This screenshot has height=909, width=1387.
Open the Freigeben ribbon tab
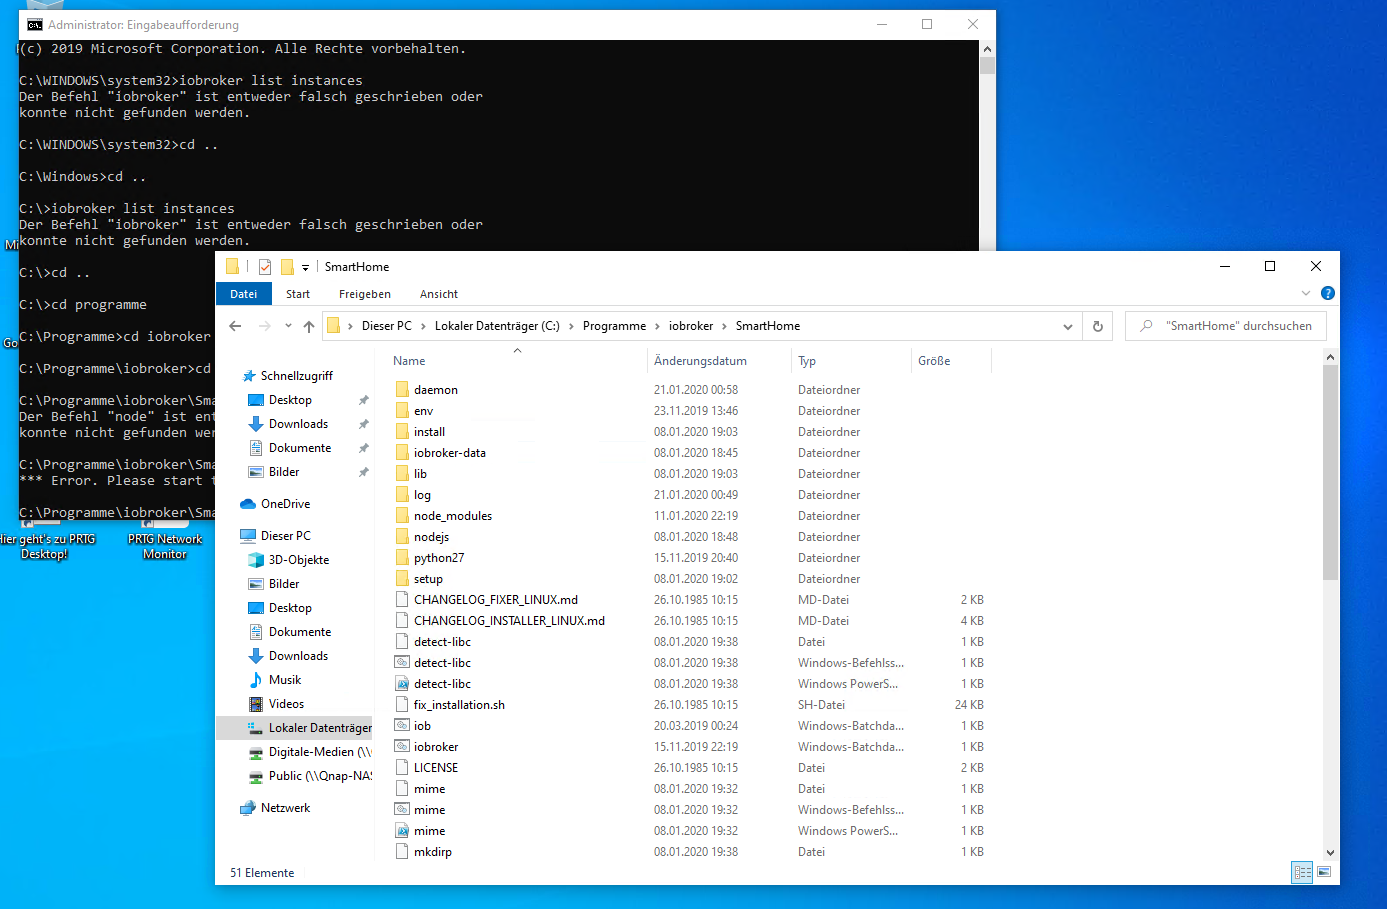coord(364,294)
